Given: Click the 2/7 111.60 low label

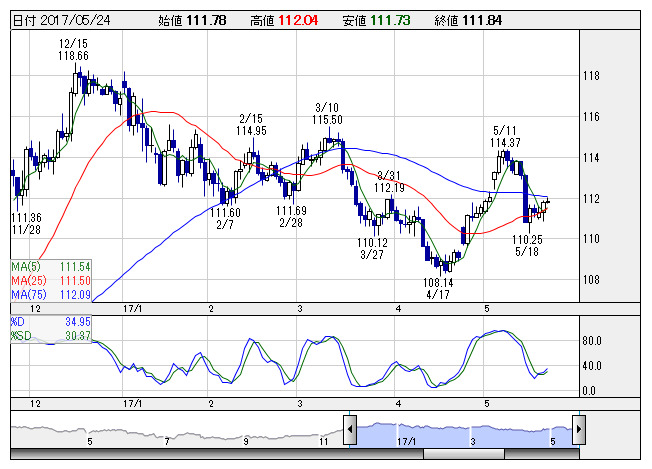Looking at the screenshot, I should (225, 218).
